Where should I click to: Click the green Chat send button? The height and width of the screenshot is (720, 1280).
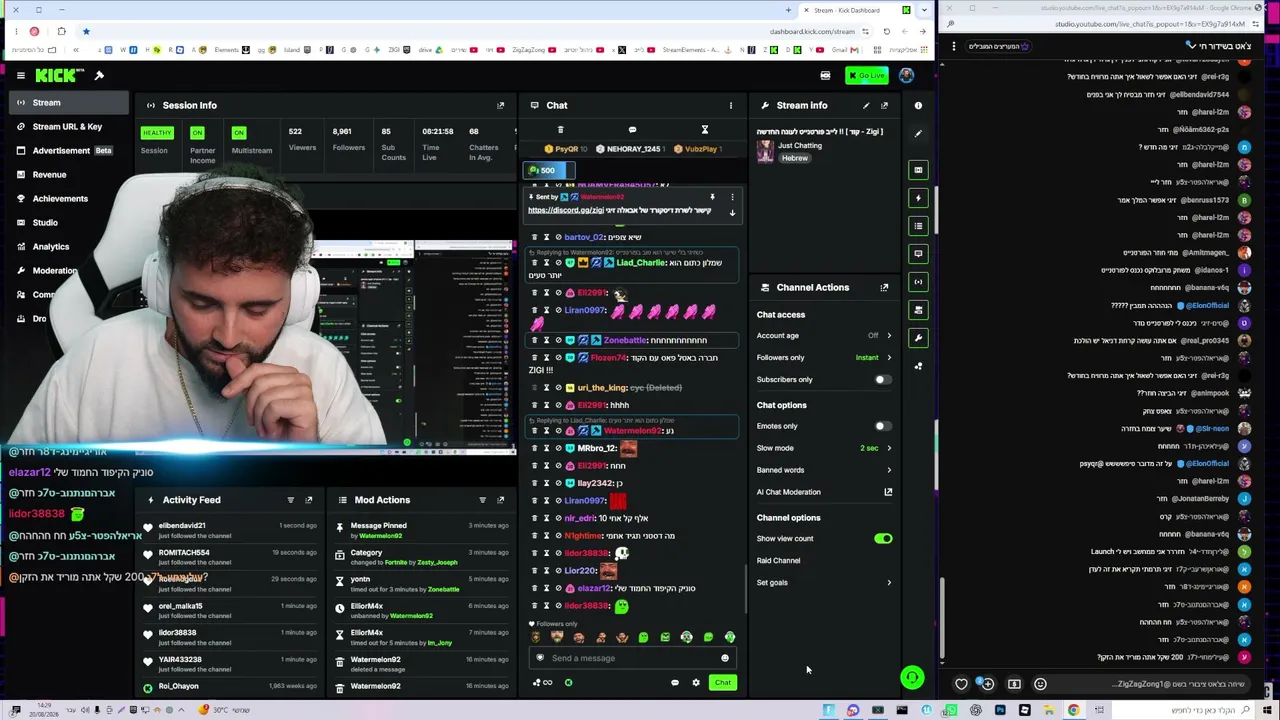pyautogui.click(x=722, y=683)
